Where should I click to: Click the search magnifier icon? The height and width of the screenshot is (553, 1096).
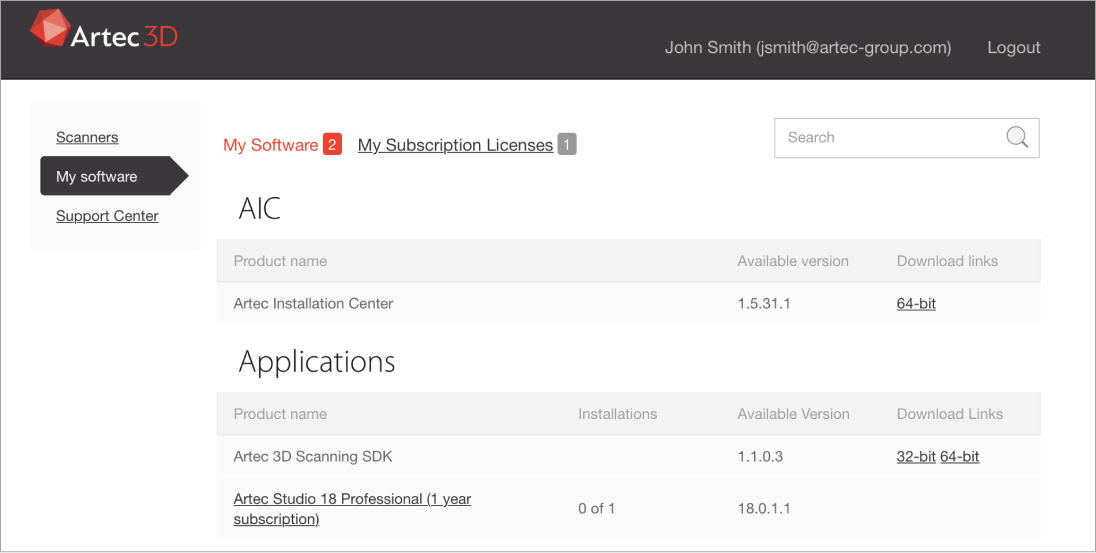1017,137
